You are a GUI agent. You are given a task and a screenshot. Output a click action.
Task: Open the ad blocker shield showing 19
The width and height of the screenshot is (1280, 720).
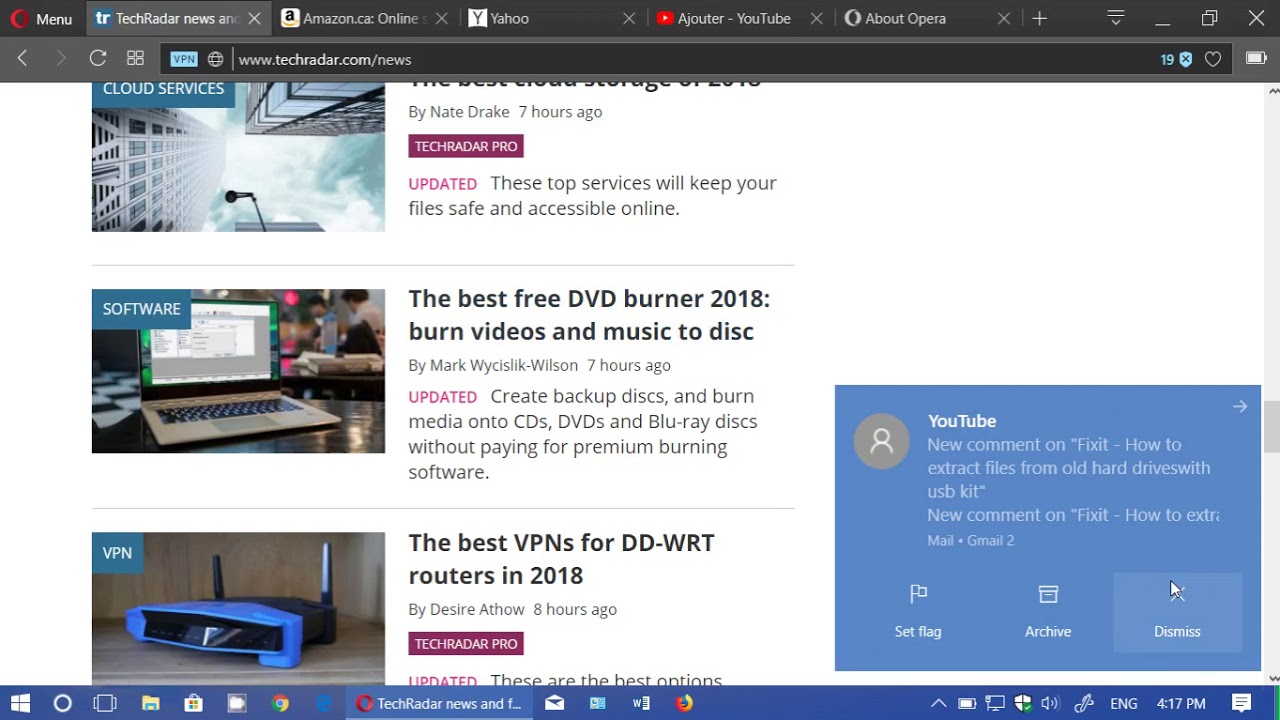pyautogui.click(x=1176, y=59)
